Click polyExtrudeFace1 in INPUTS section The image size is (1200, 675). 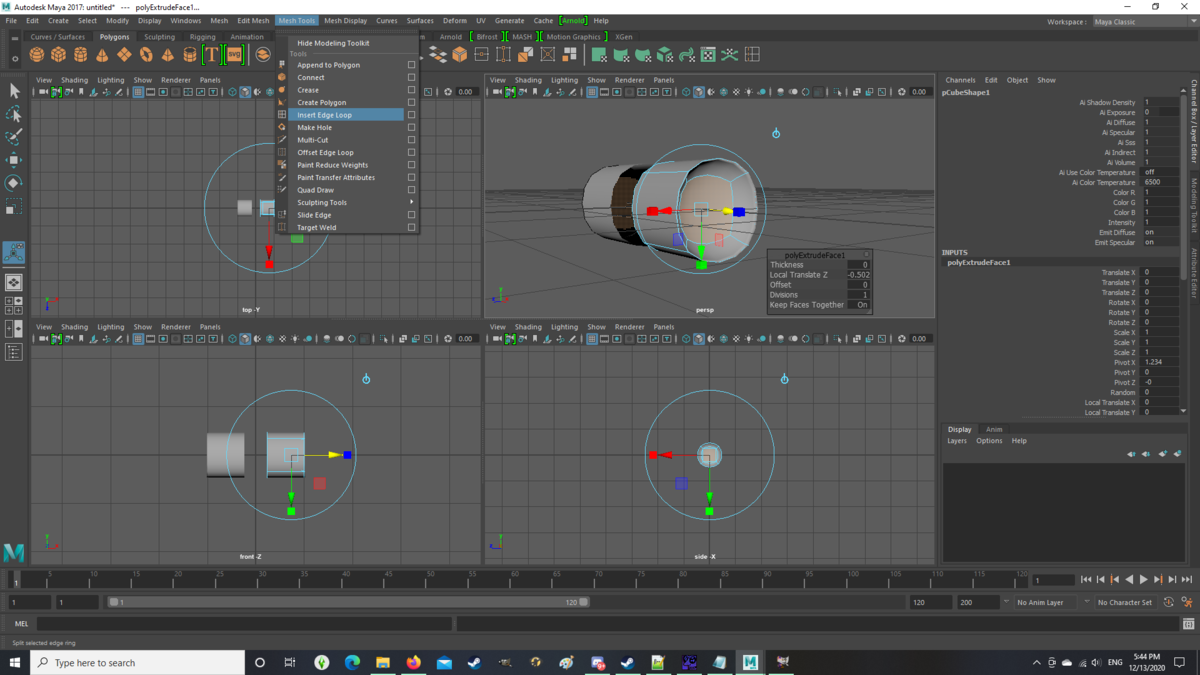tap(979, 262)
